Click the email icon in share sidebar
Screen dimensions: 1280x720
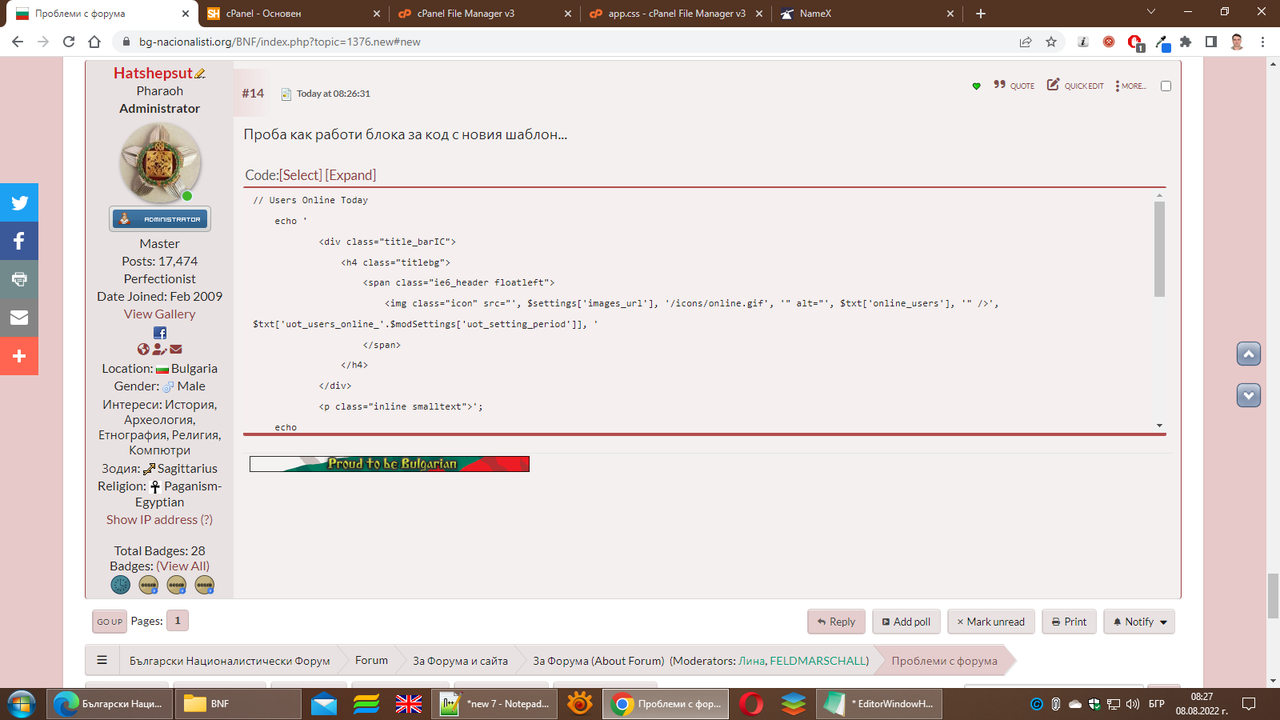tap(19, 317)
